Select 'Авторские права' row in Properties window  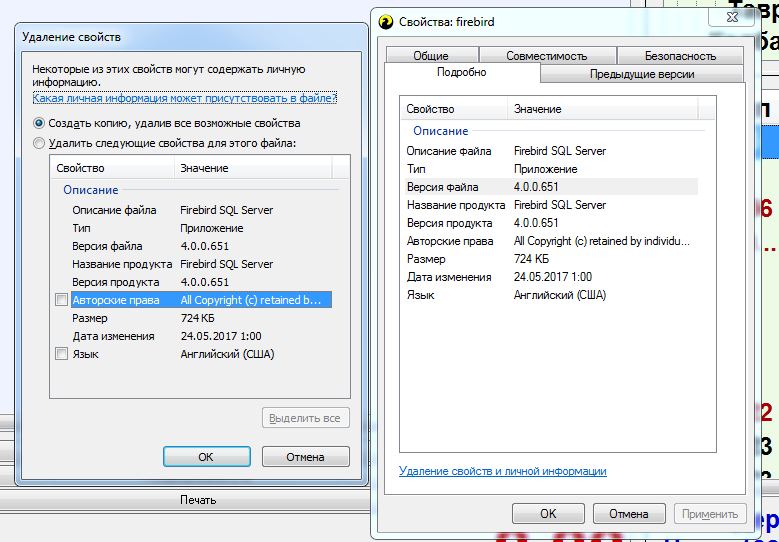coord(551,241)
